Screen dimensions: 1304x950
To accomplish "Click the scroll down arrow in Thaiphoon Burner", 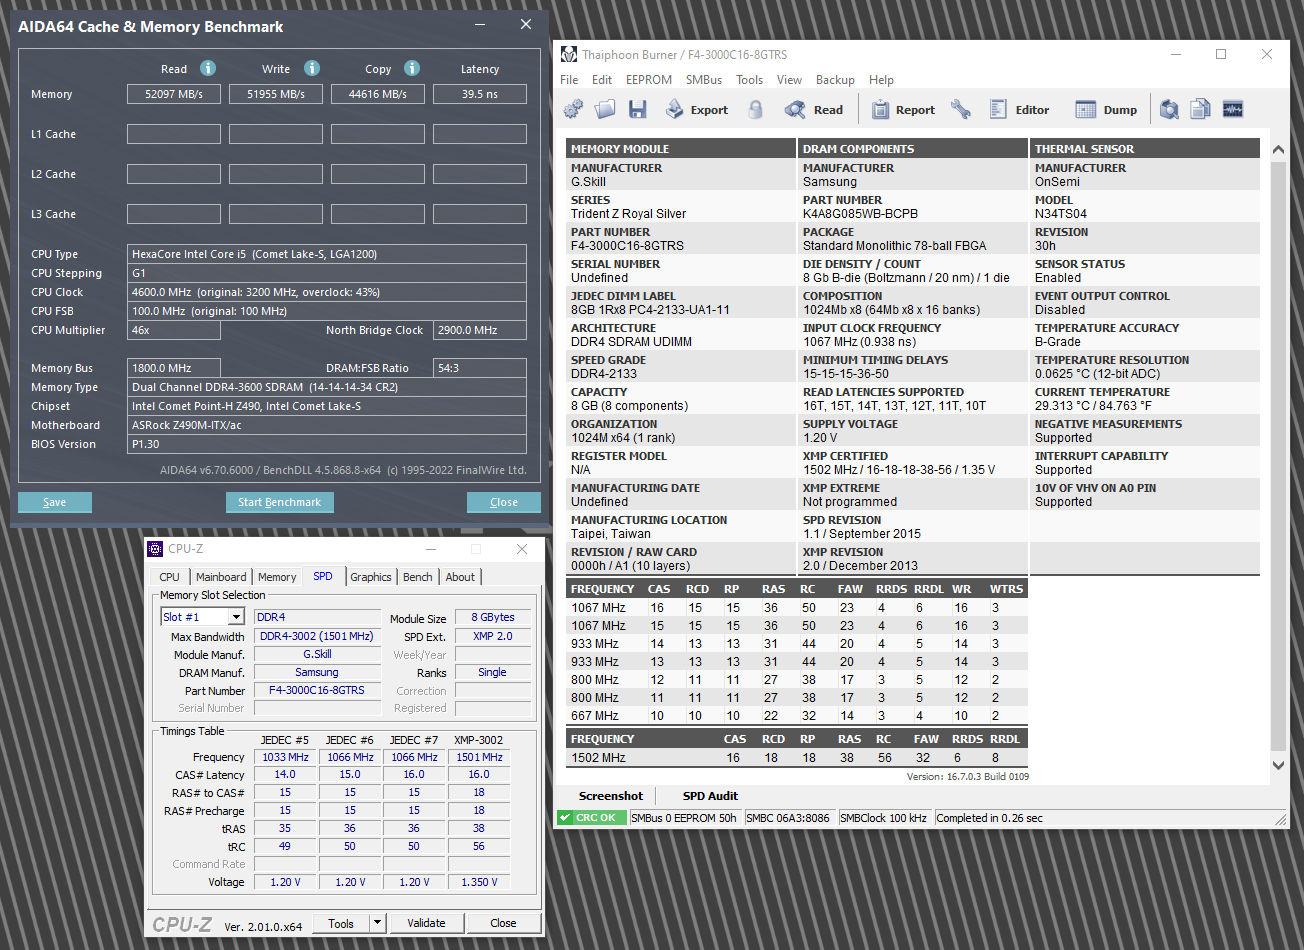I will click(1278, 765).
